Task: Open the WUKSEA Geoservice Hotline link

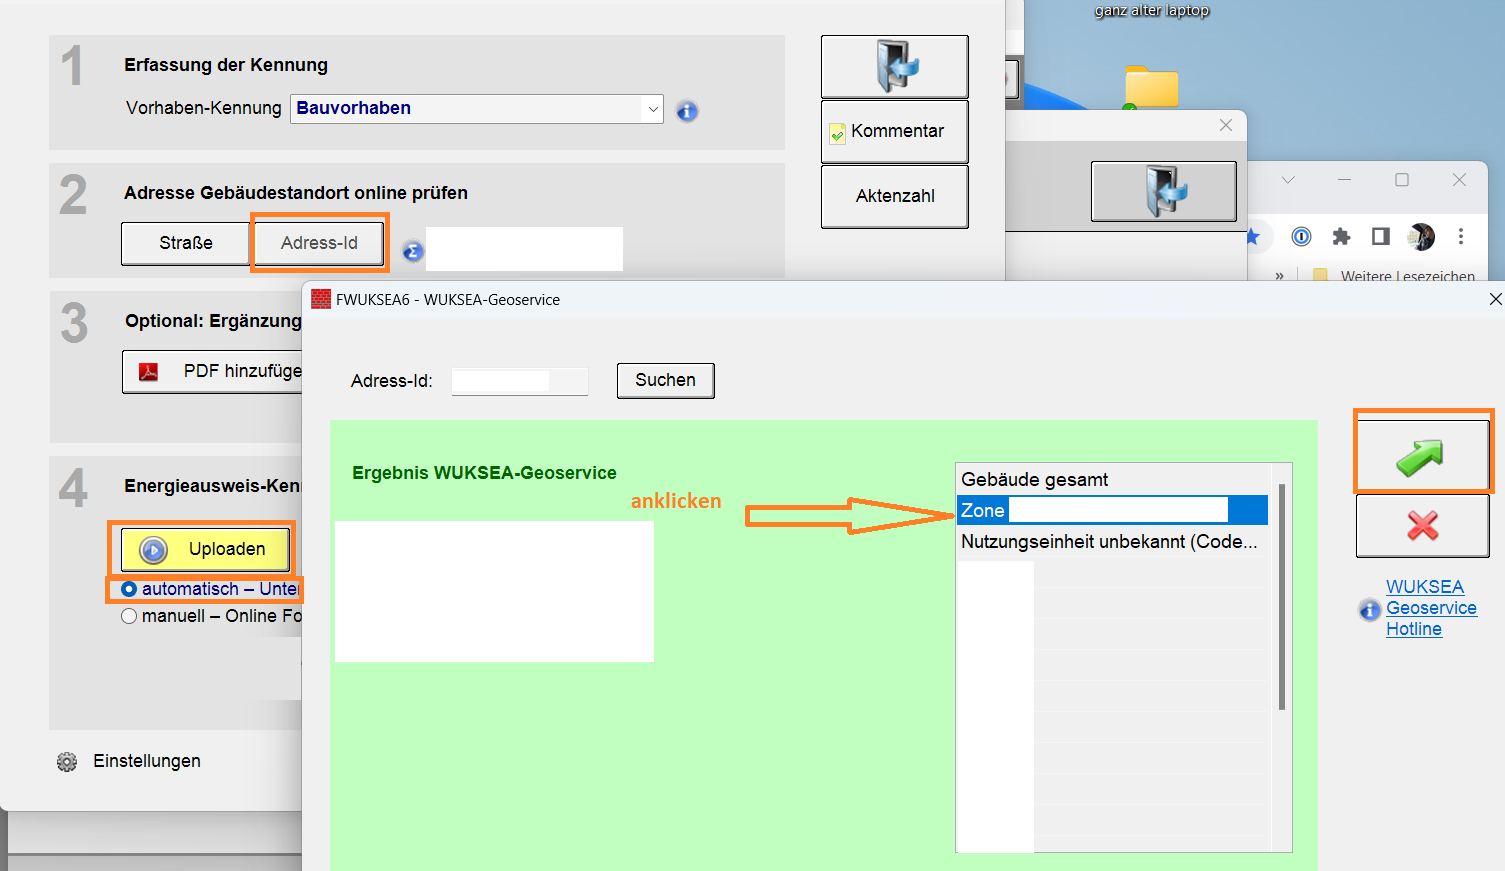Action: click(1430, 608)
